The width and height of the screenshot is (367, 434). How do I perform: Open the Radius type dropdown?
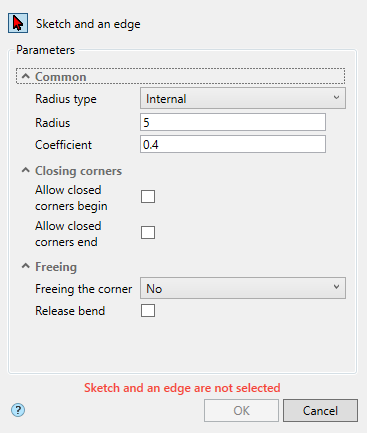tap(243, 98)
